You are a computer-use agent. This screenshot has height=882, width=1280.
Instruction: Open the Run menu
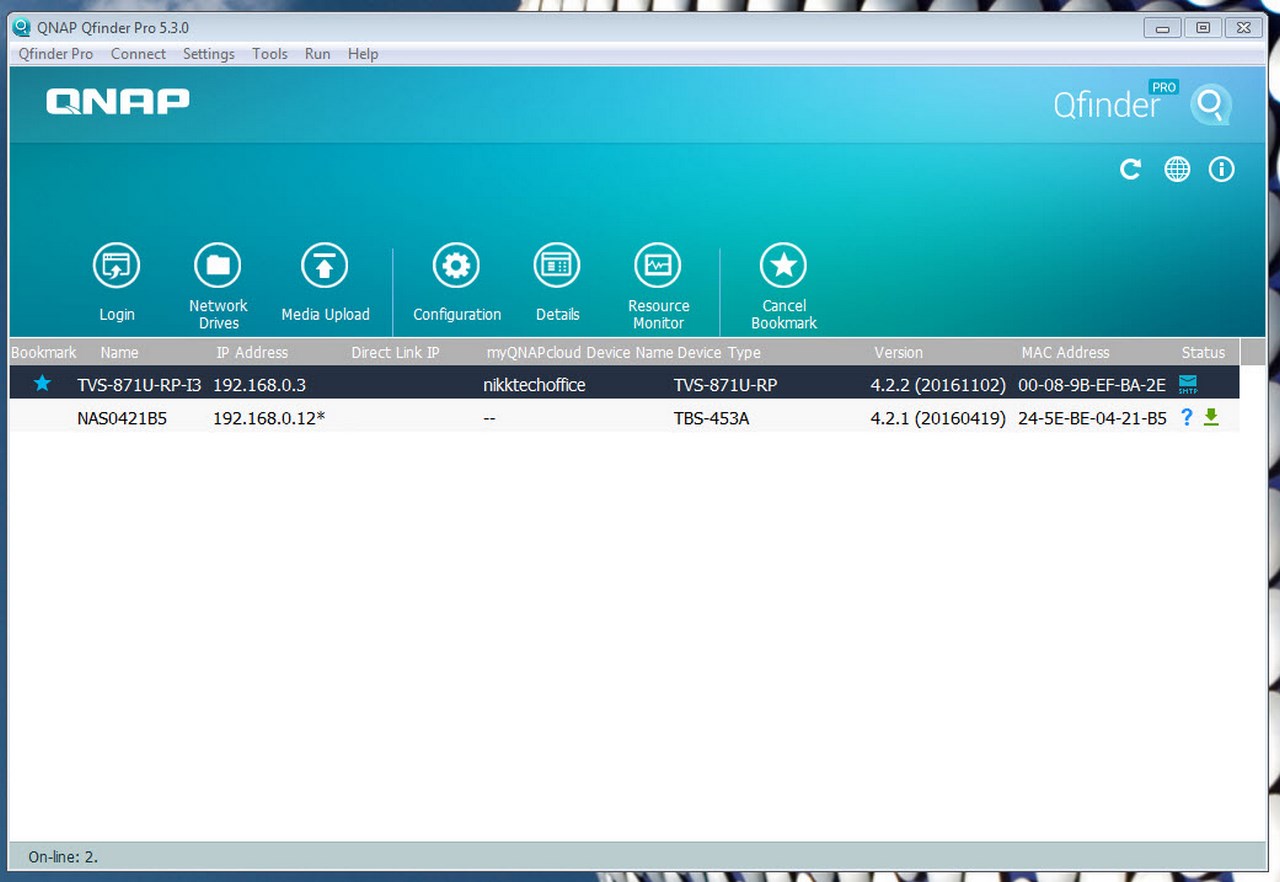[318, 54]
